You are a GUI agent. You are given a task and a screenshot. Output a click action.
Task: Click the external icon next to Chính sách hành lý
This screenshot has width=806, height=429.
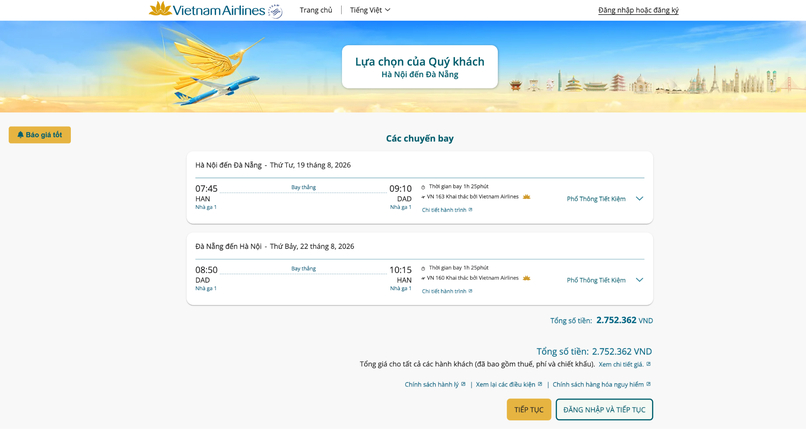(463, 384)
